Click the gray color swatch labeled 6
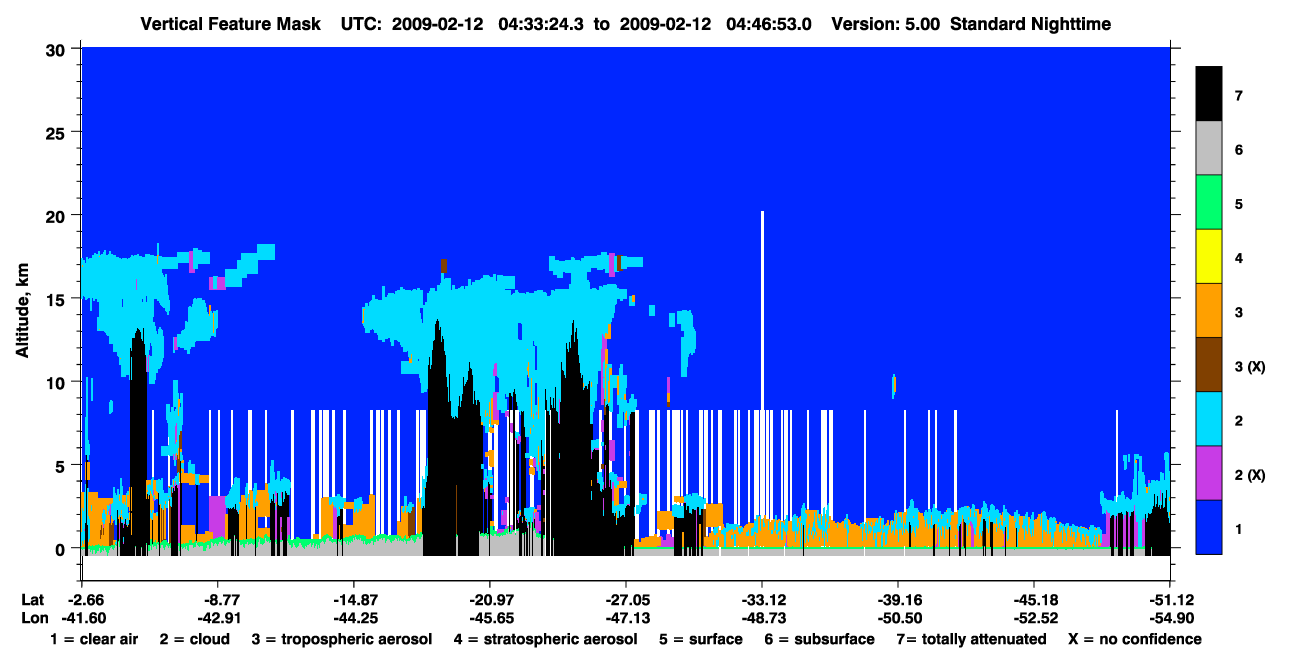The image size is (1300, 667). pyautogui.click(x=1209, y=149)
